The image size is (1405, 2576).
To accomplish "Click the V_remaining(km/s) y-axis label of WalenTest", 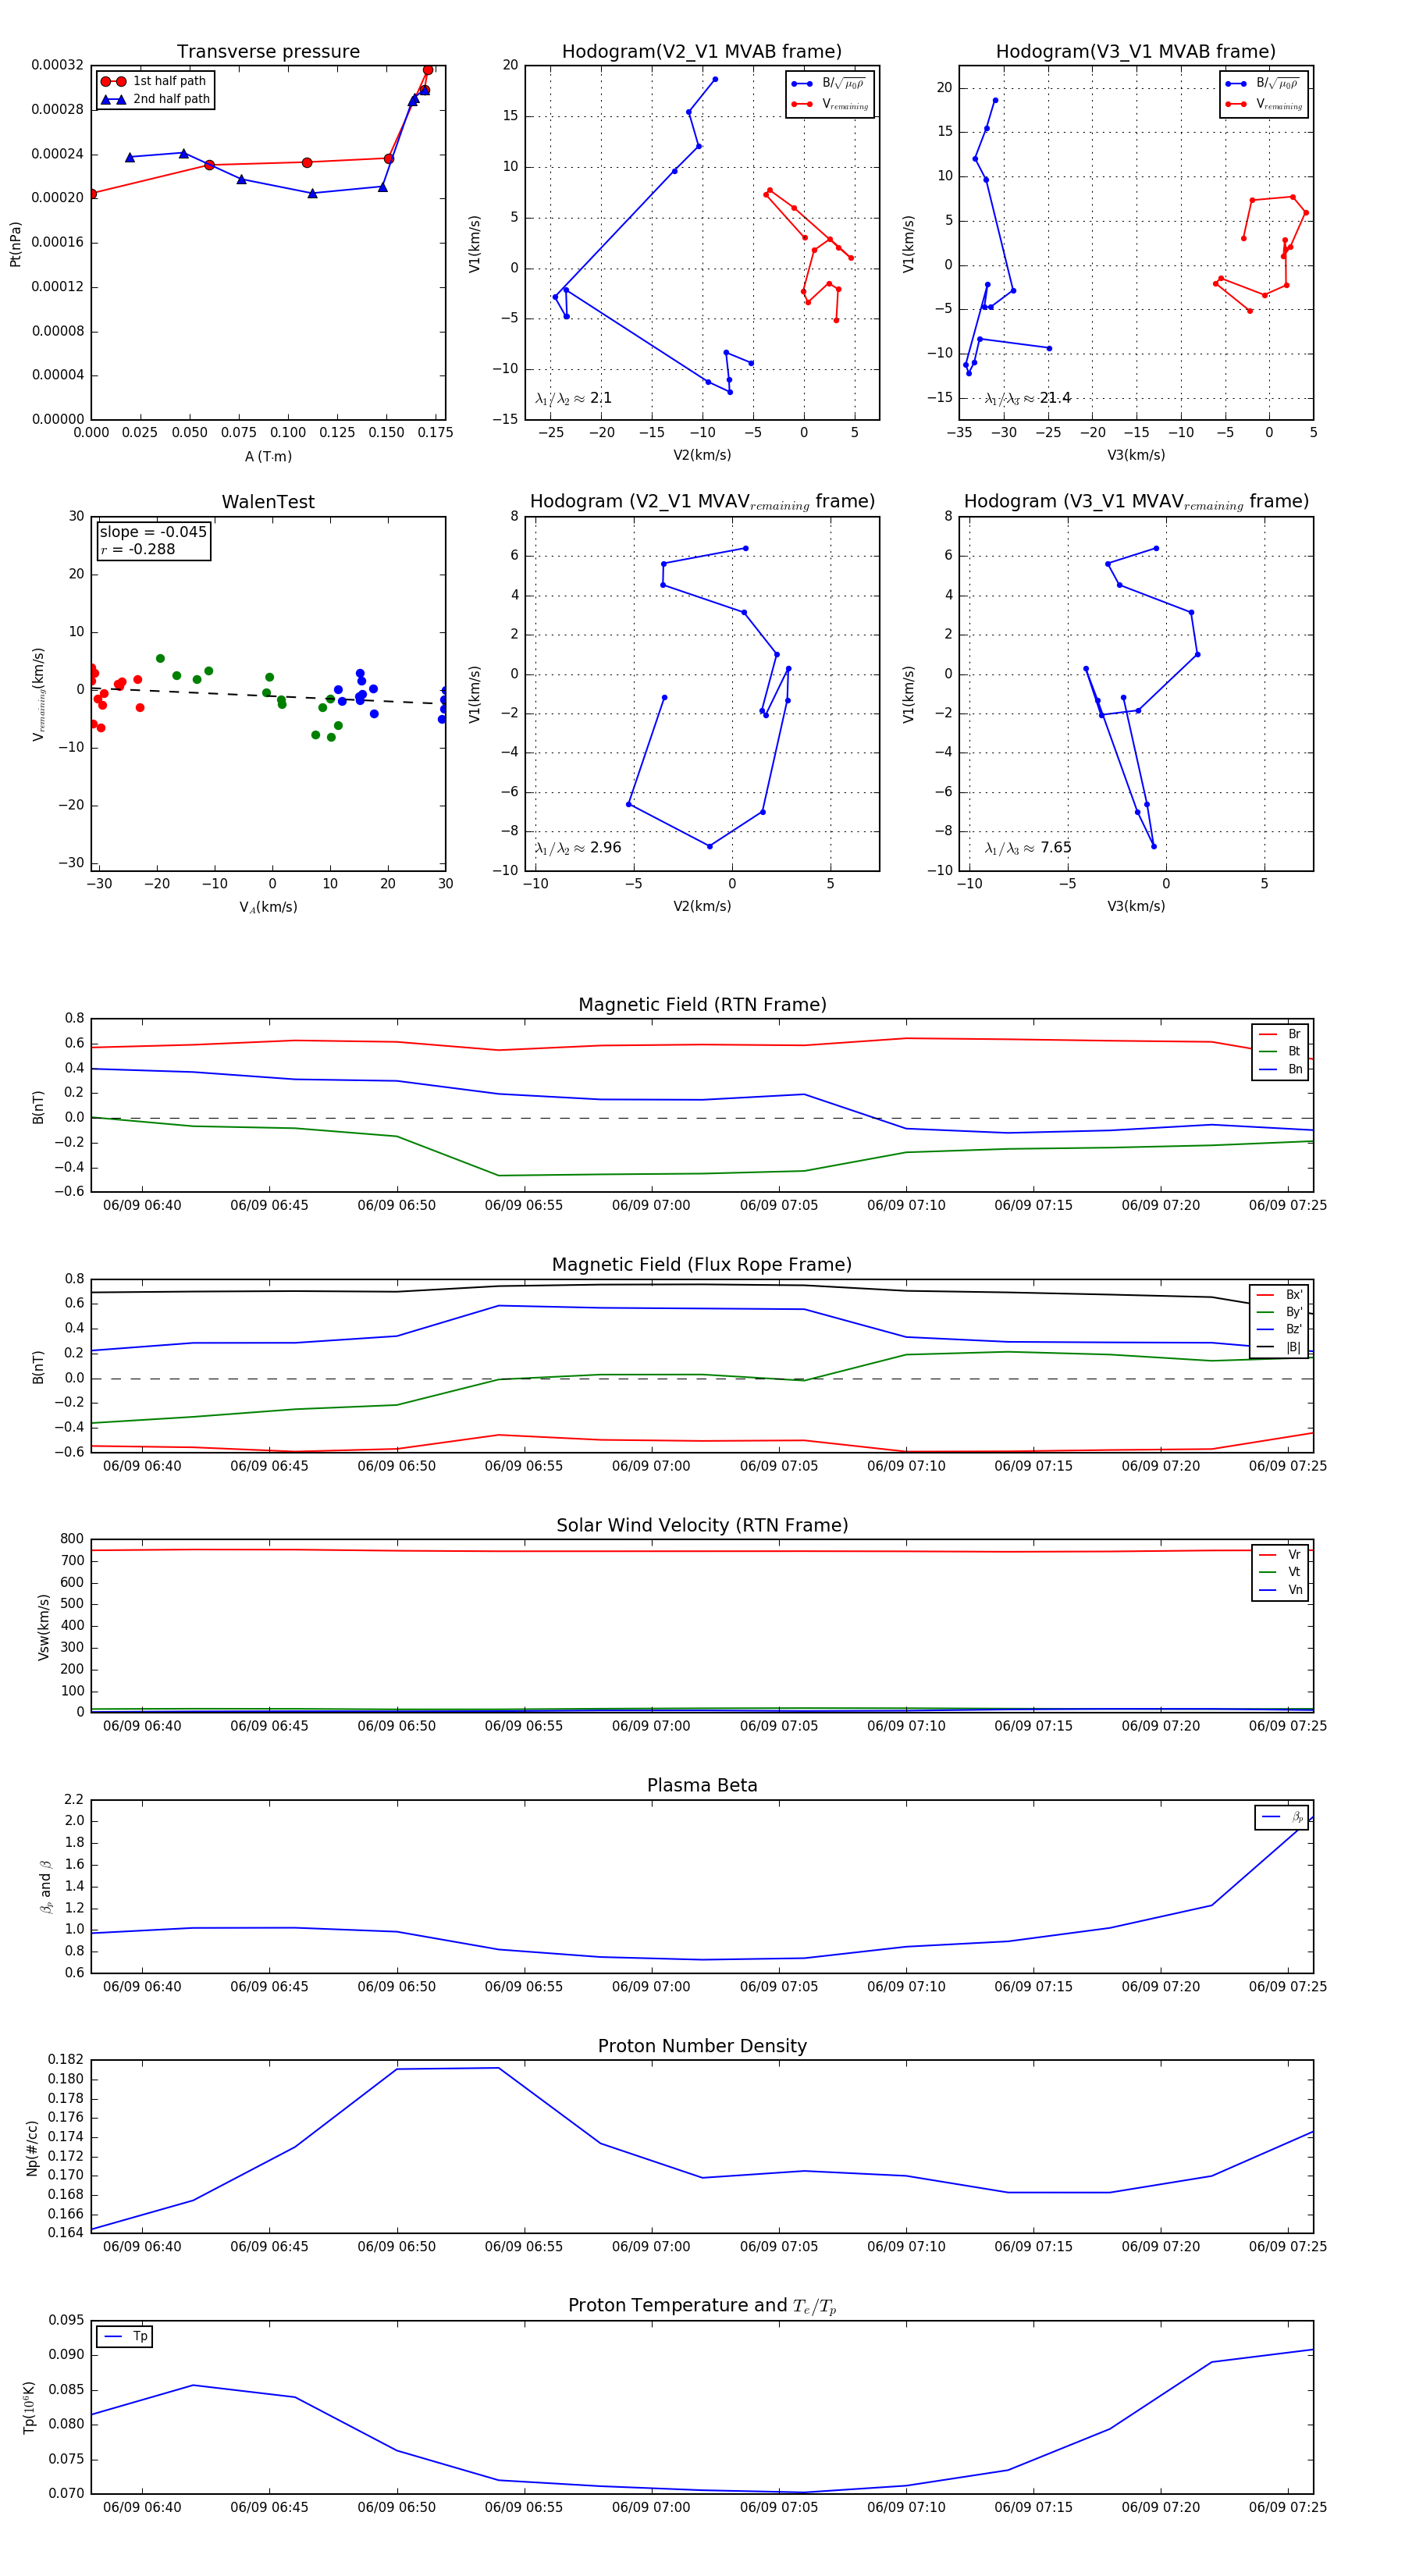I will tap(38, 694).
